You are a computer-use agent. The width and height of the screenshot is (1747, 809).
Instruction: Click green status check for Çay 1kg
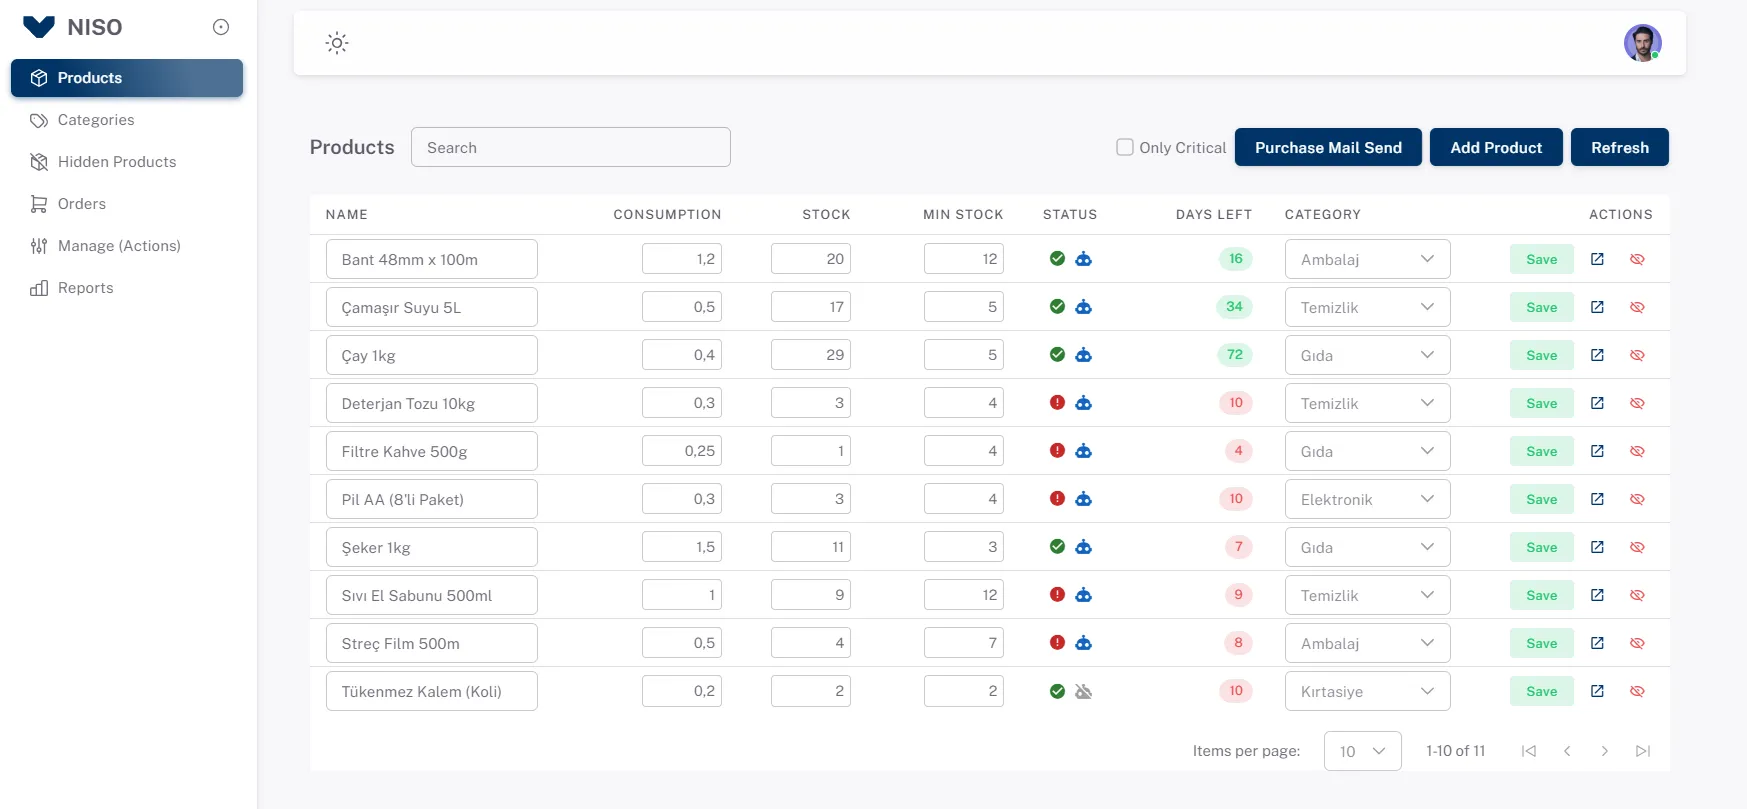[x=1057, y=354]
